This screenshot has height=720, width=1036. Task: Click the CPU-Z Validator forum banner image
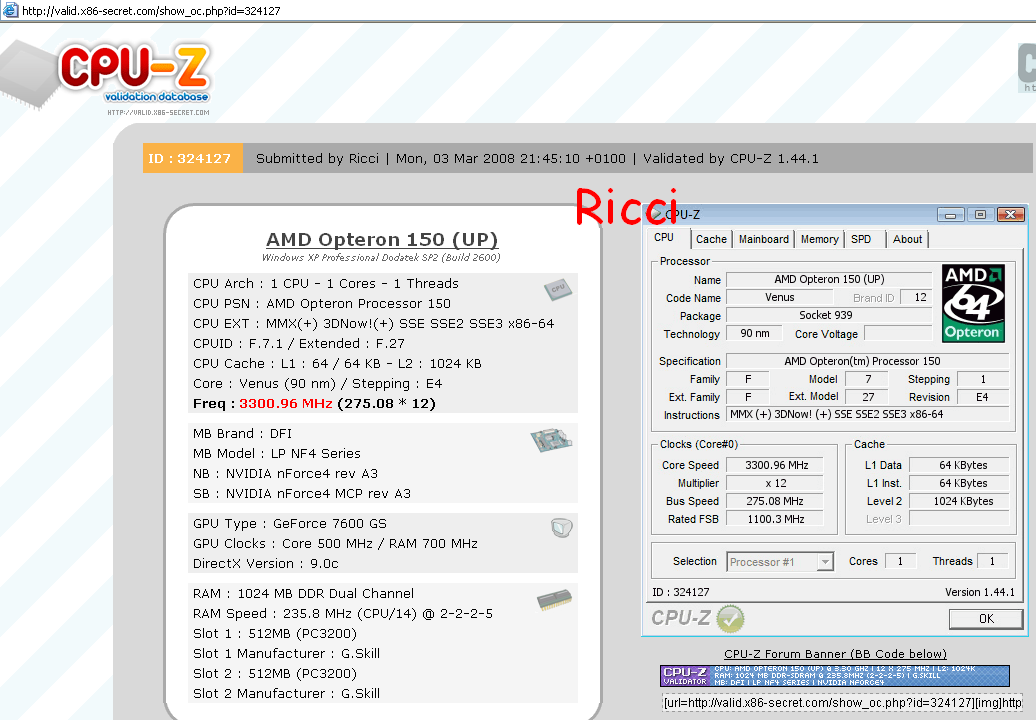tap(834, 676)
